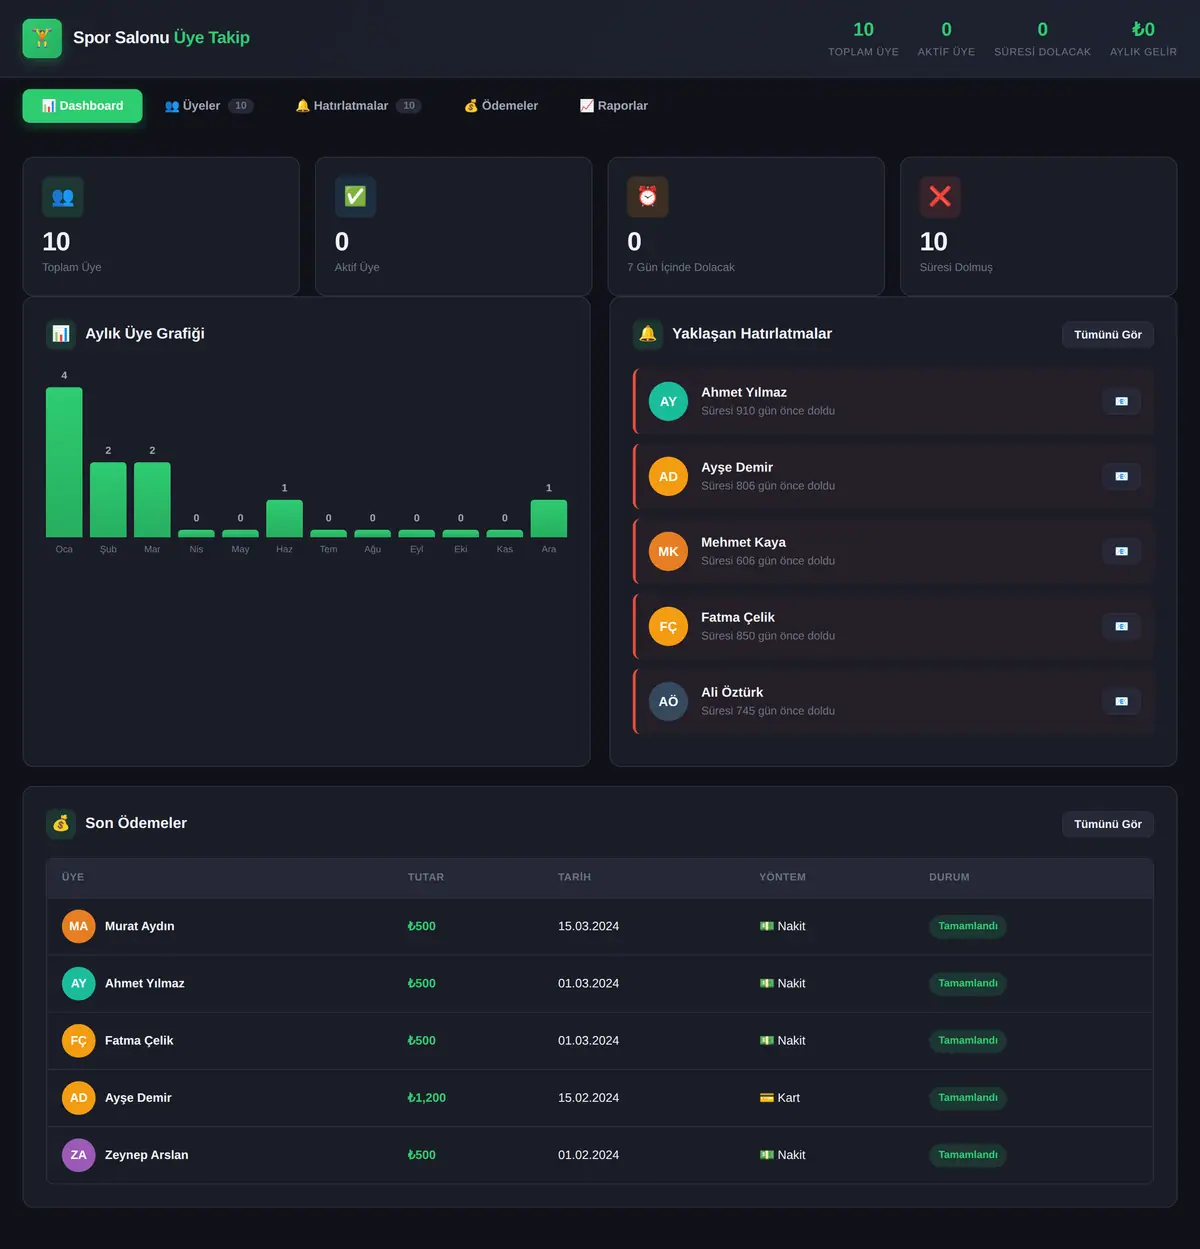
Task: Click Tümünü Gör in Yaklaşan Hatırlatmalar
Action: coord(1108,335)
